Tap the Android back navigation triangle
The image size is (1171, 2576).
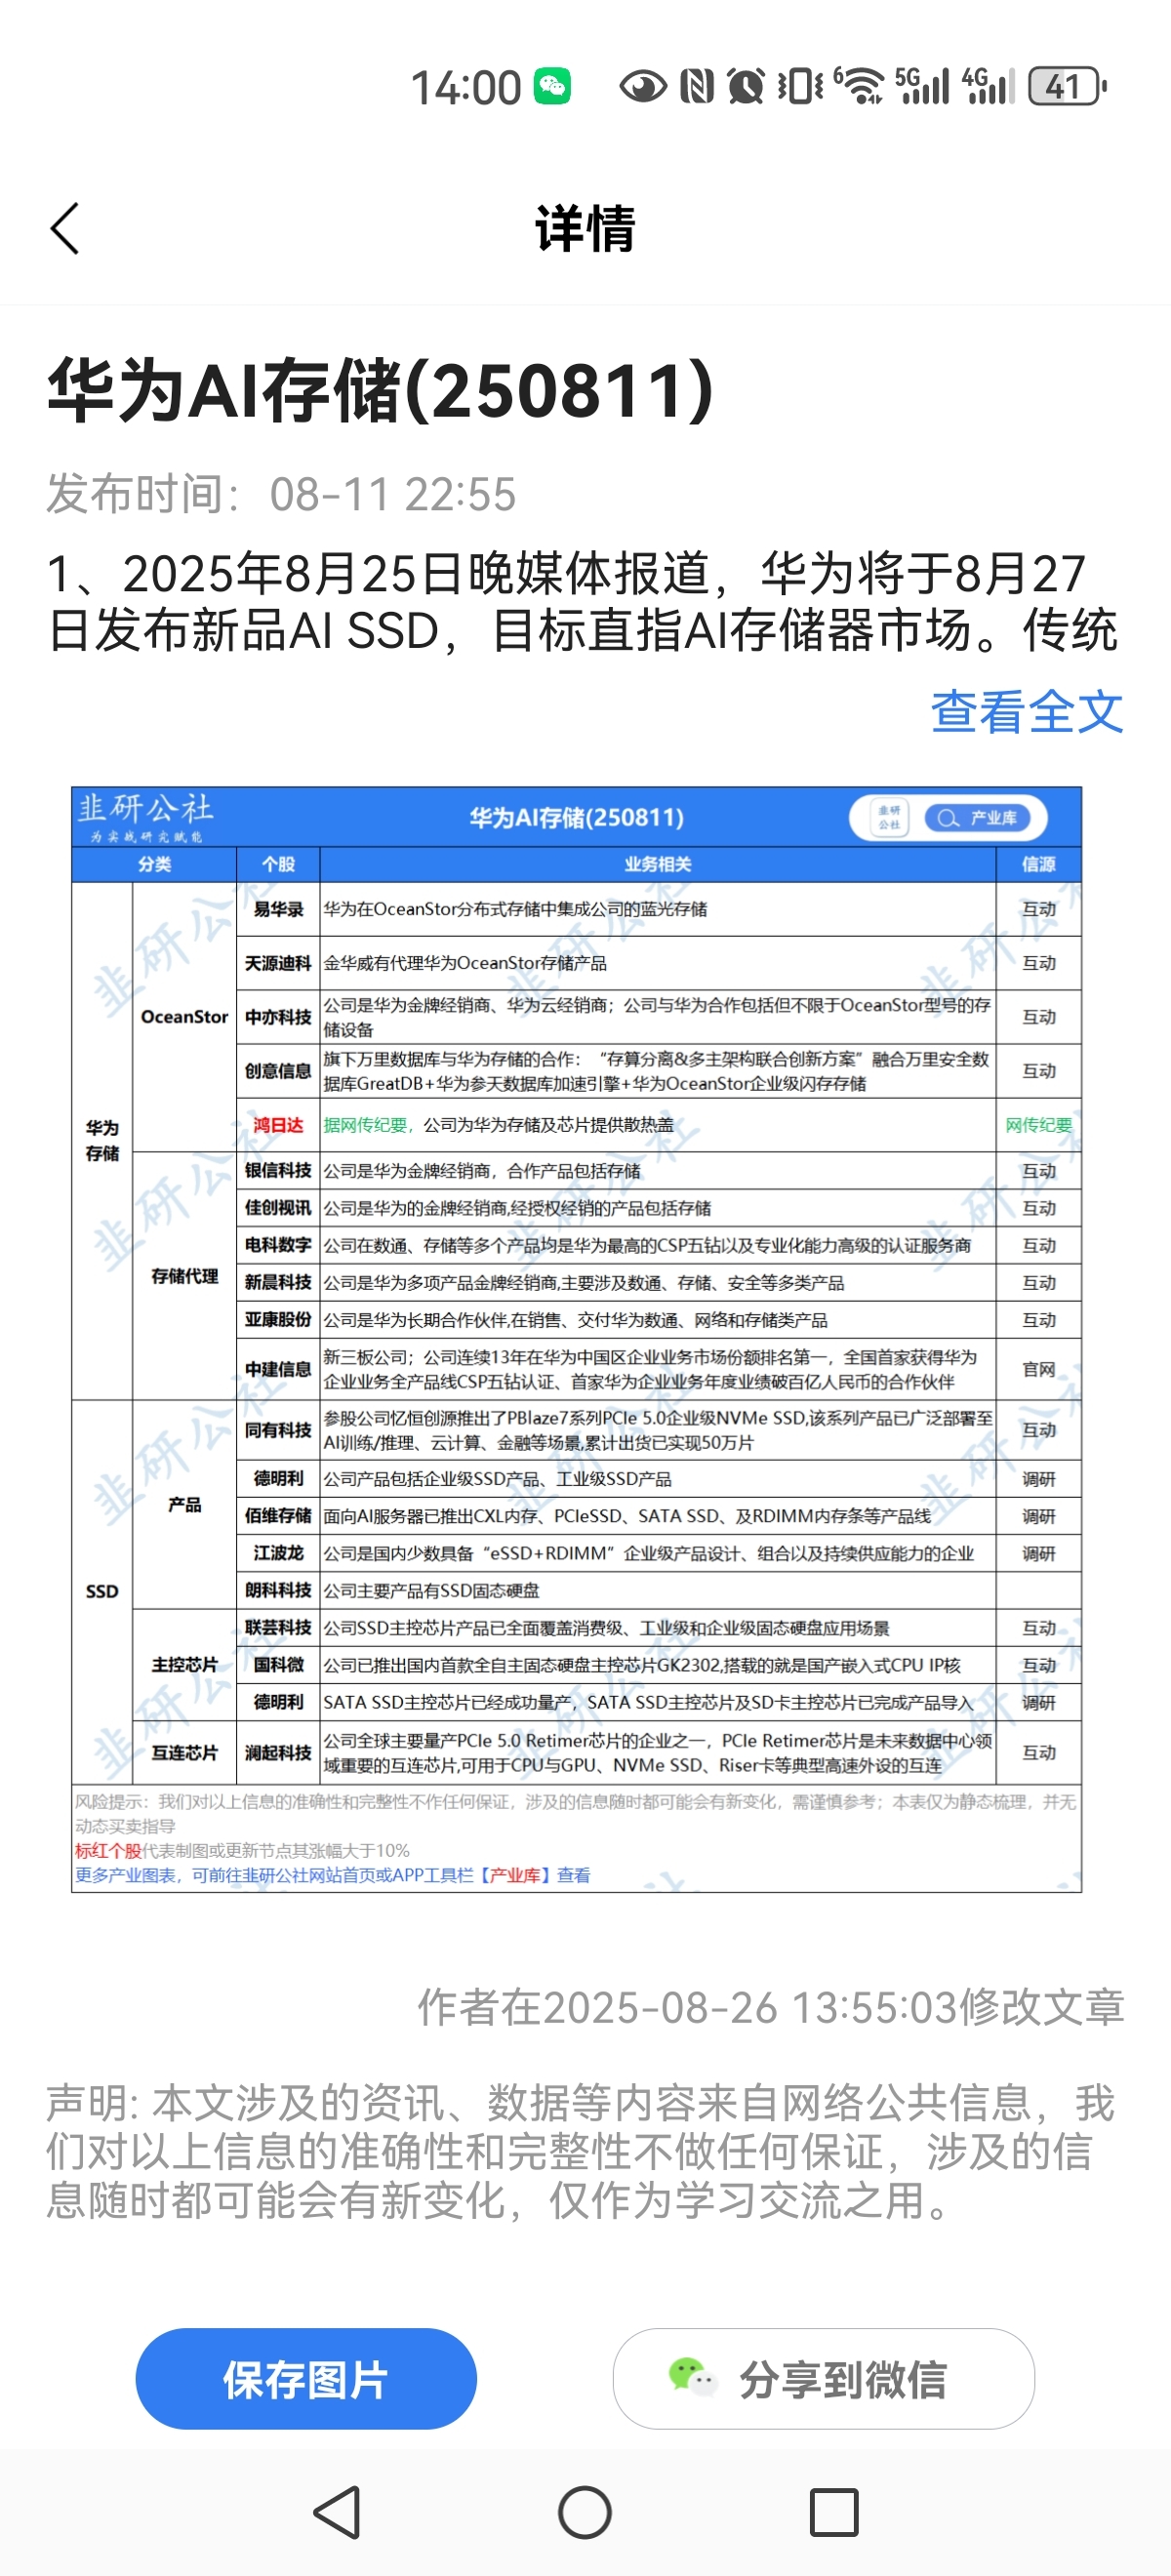pos(337,2512)
